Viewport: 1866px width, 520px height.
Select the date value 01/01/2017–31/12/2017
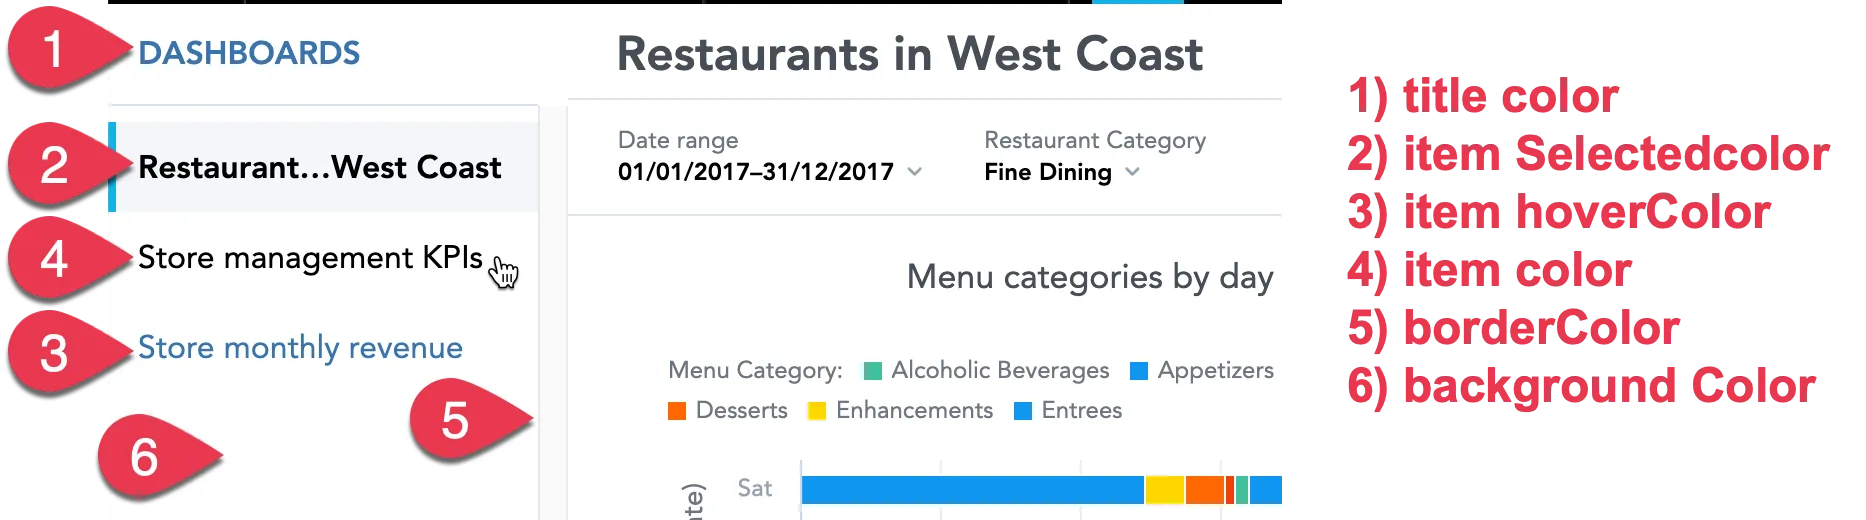pyautogui.click(x=755, y=172)
